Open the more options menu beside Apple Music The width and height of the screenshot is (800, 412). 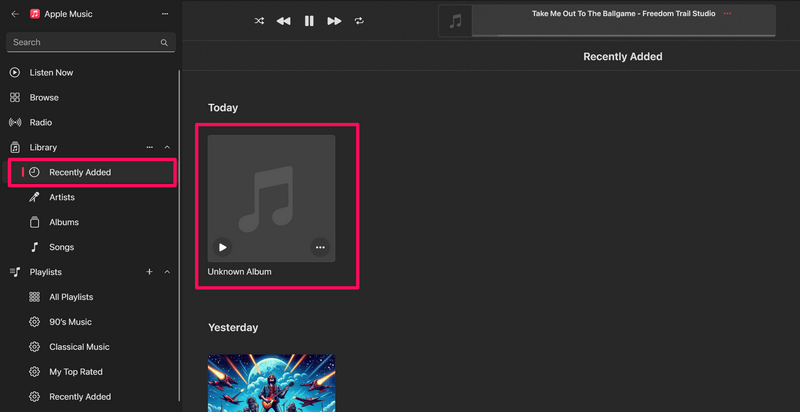tap(165, 14)
